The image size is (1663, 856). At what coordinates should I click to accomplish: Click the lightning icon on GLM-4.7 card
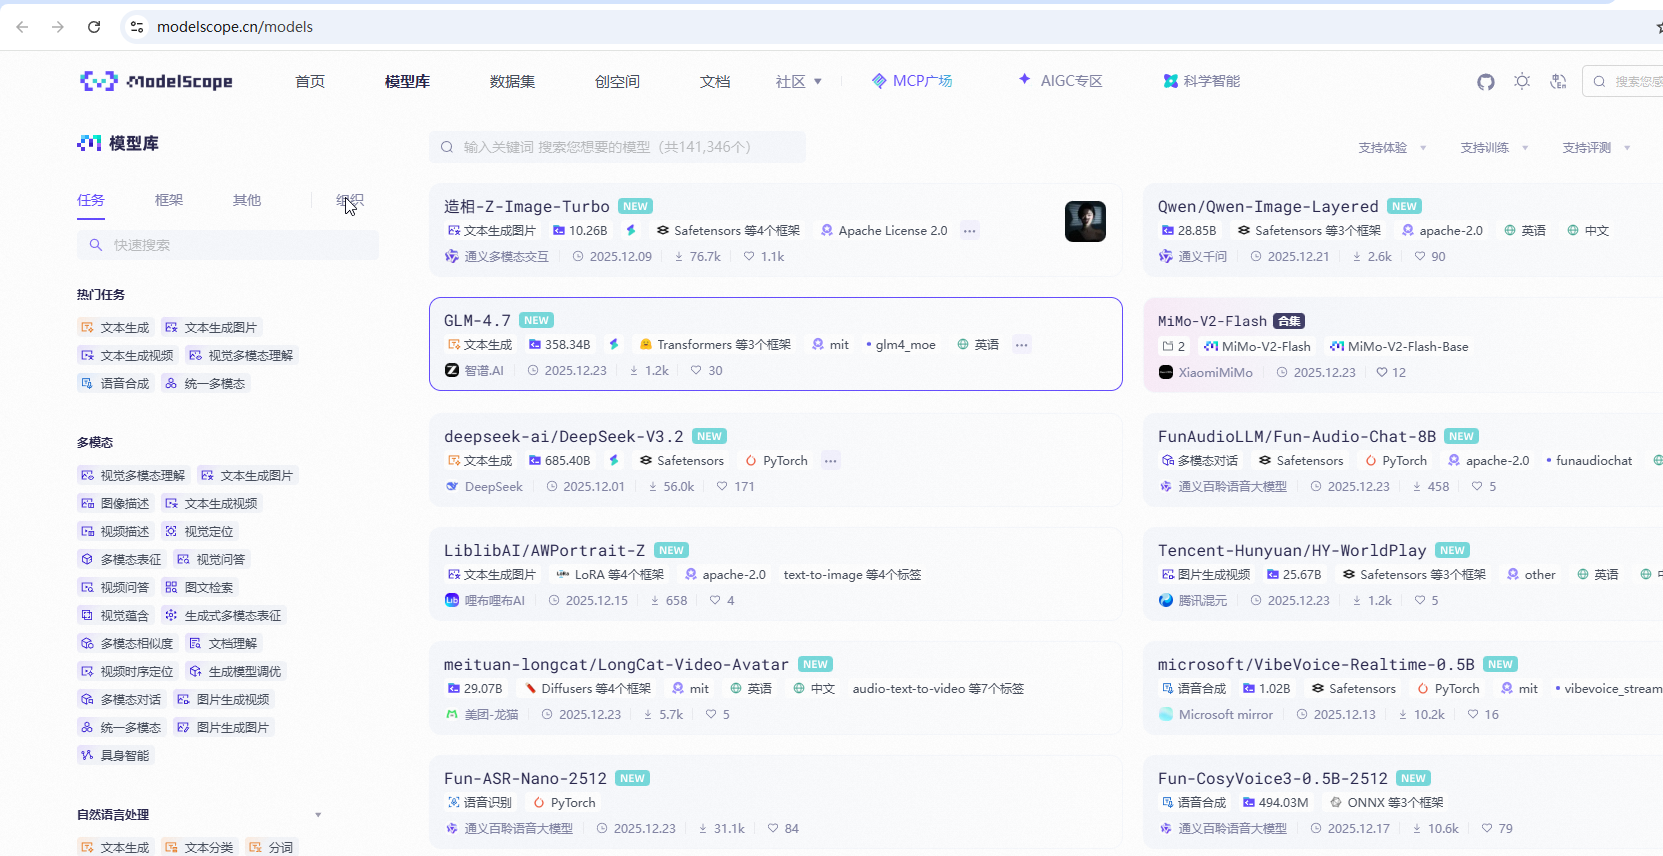614,344
